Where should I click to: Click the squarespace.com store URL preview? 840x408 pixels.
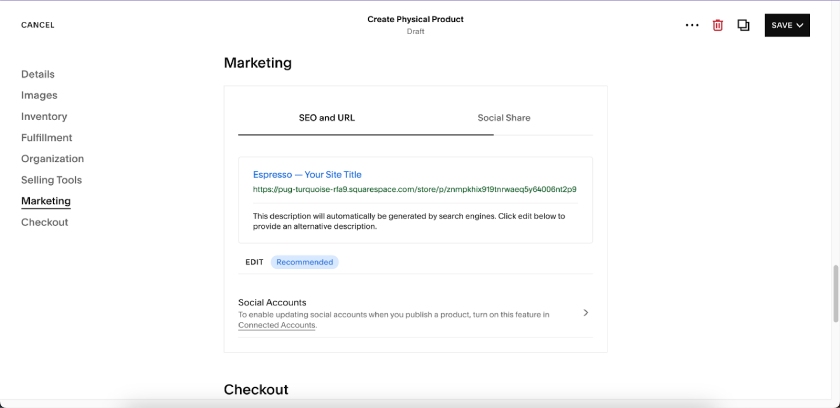click(x=415, y=190)
